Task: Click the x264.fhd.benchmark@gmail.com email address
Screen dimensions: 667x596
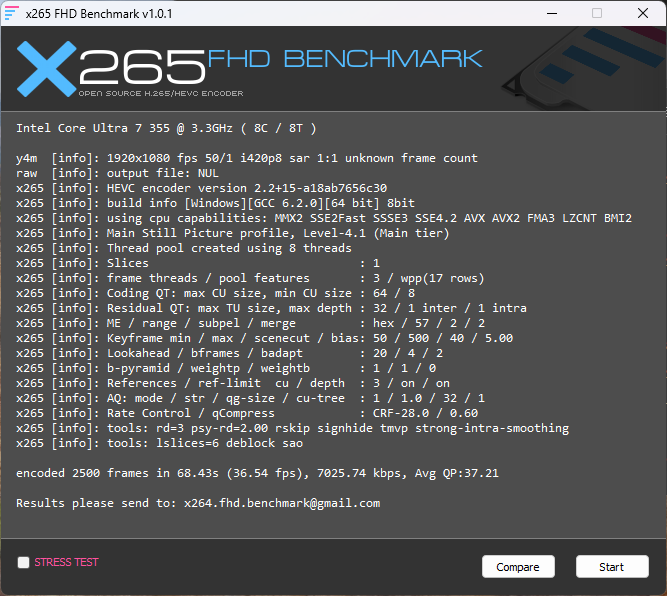Action: 282,503
